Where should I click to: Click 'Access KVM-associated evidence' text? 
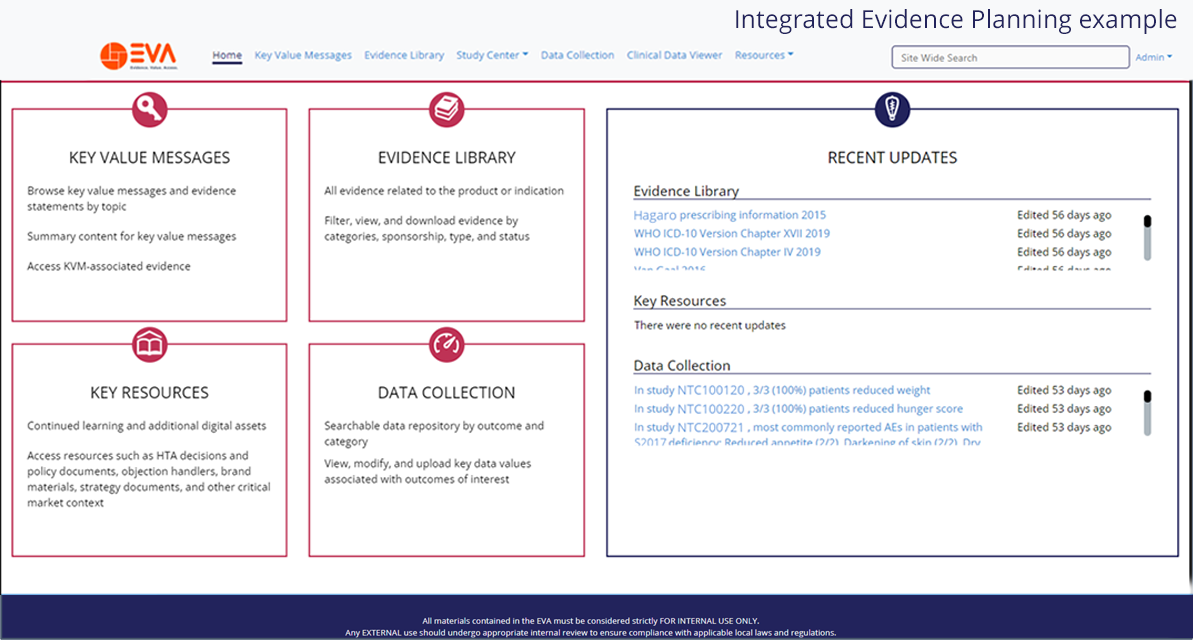[109, 266]
